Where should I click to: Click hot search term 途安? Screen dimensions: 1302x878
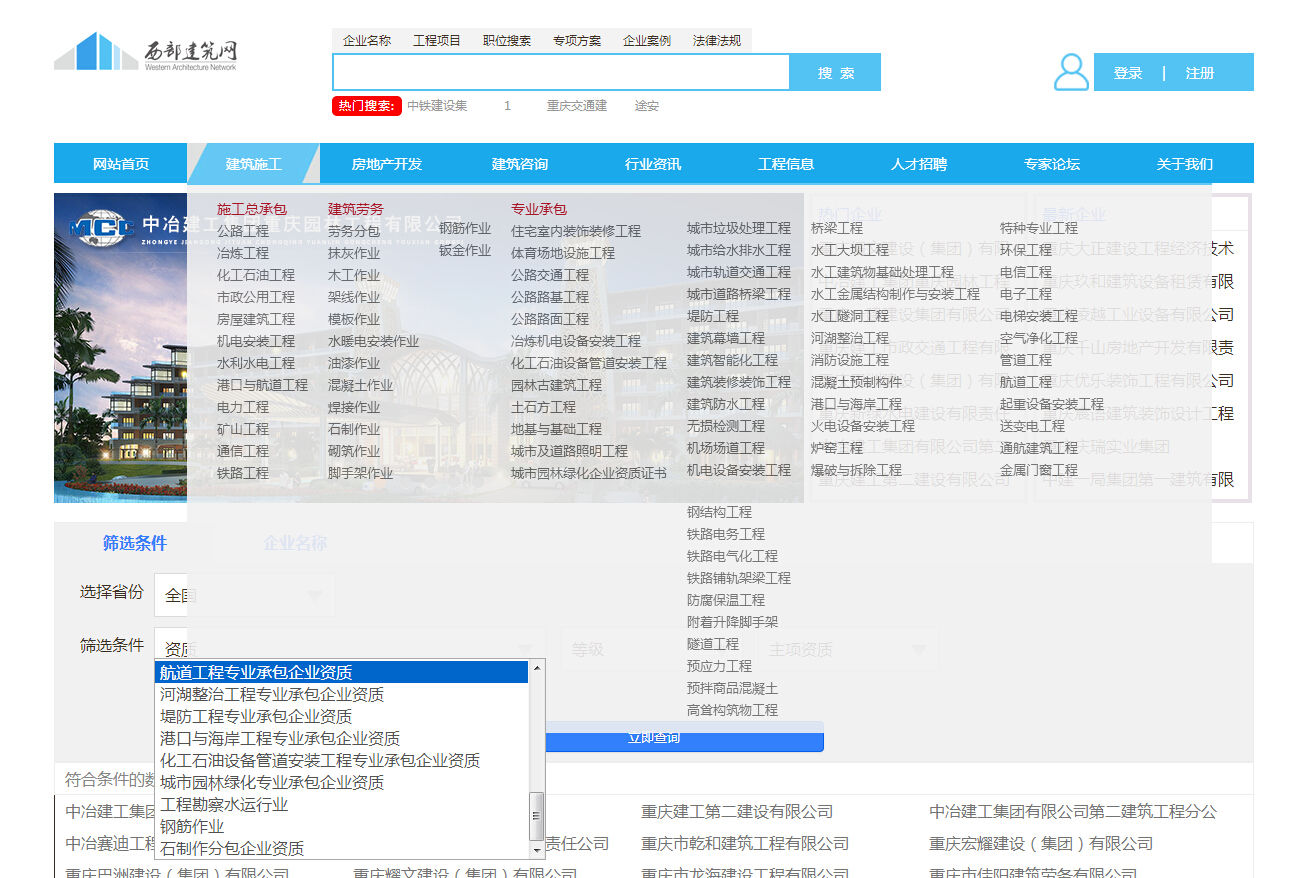coord(647,106)
